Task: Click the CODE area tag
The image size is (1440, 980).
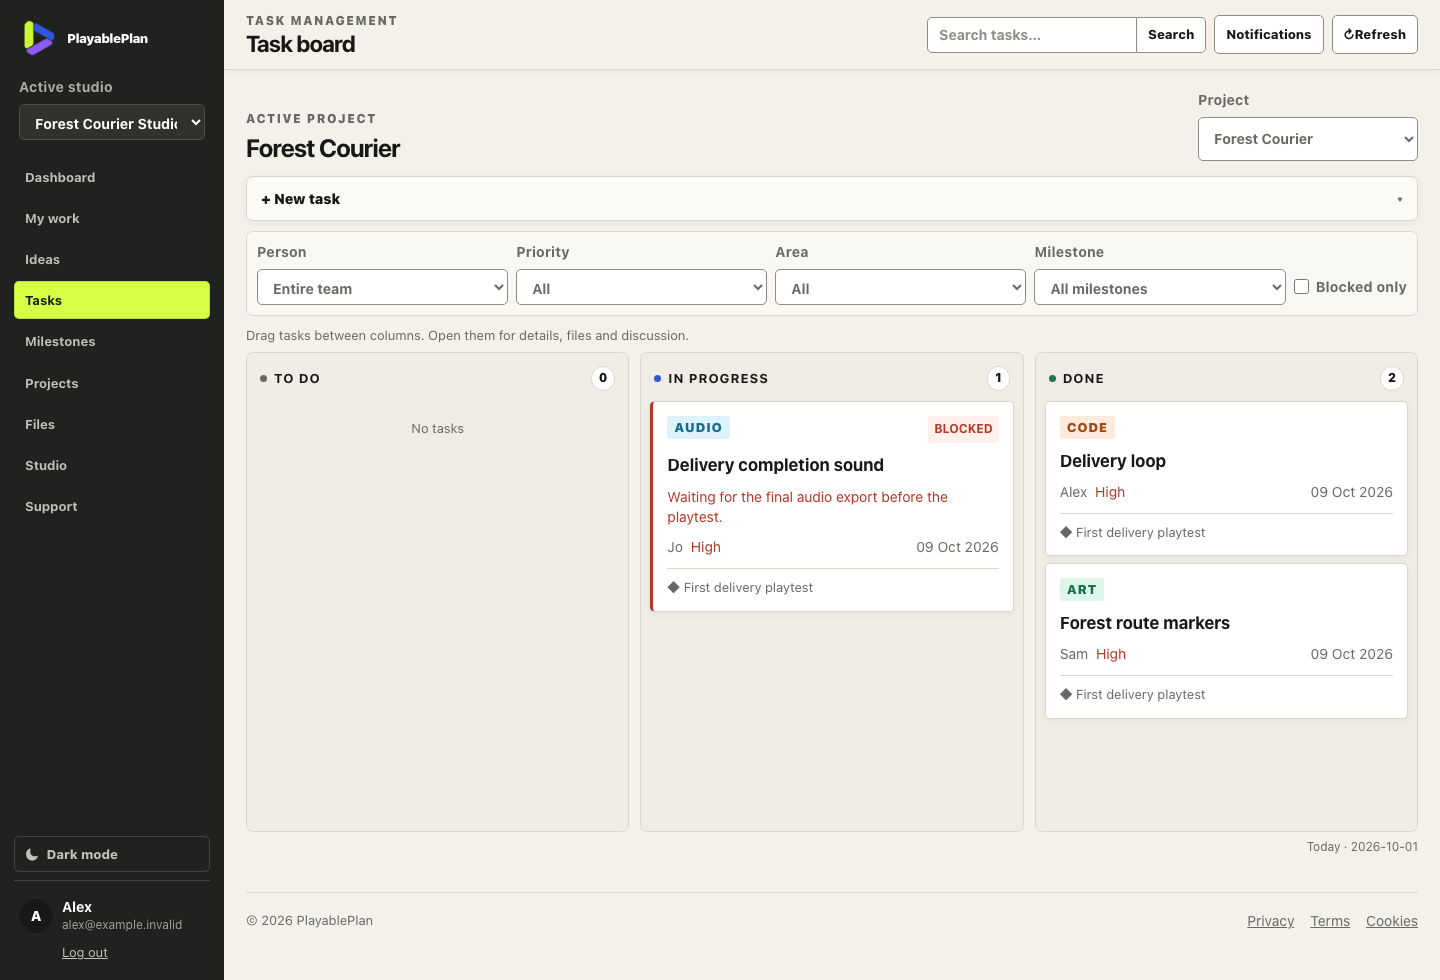Action: (x=1087, y=428)
